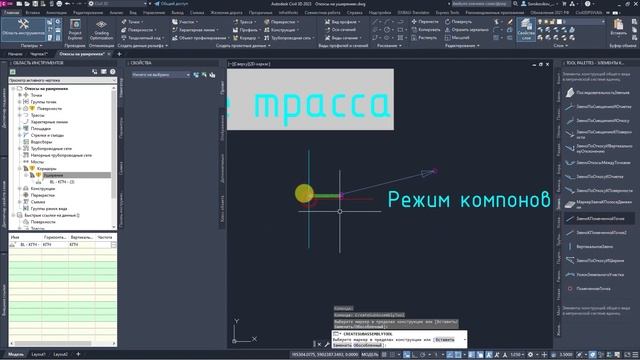The image size is (640, 360).
Task: Select the Rotate (Повернуть) tool
Action: pyautogui.click(x=458, y=22)
